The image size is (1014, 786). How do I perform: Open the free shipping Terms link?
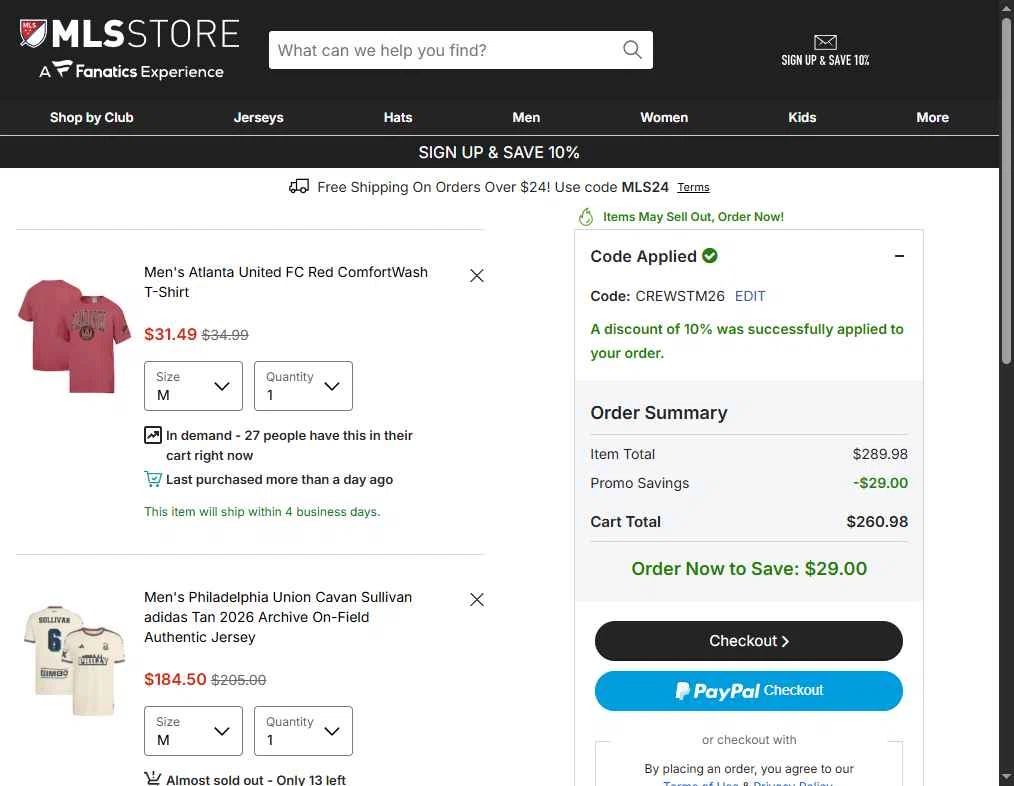point(693,188)
